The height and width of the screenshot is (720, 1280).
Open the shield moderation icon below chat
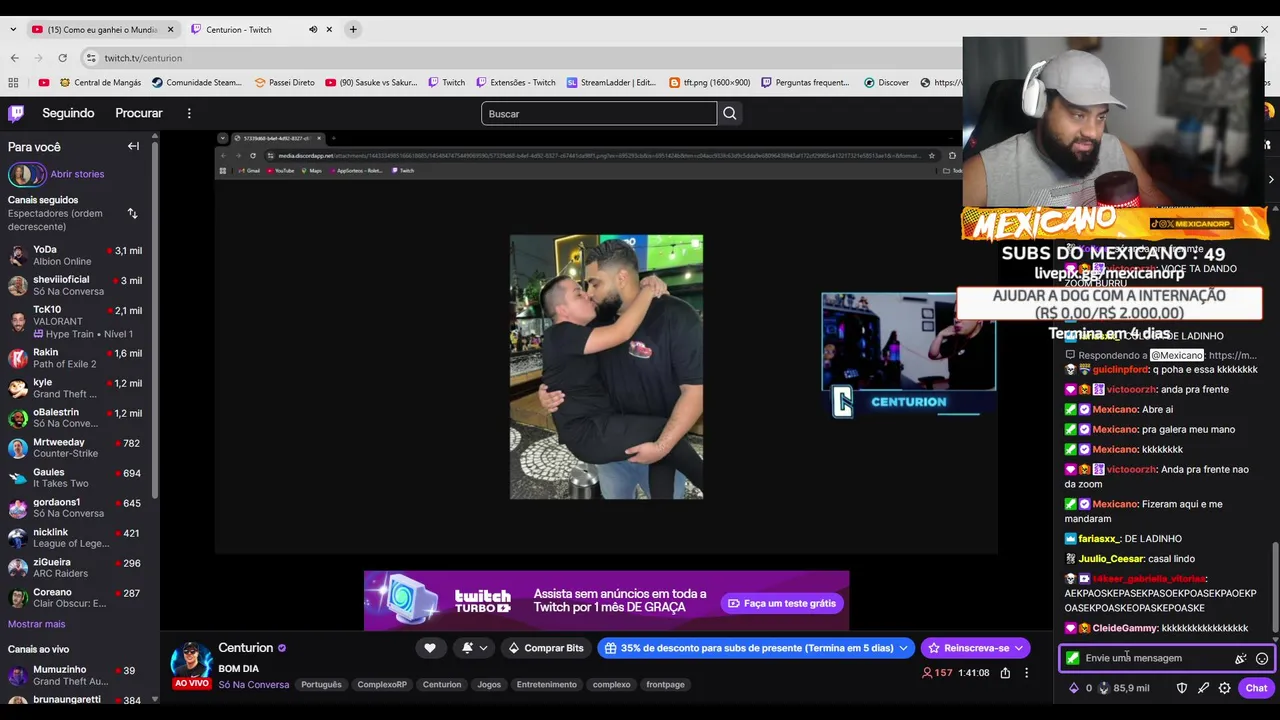tap(1182, 688)
